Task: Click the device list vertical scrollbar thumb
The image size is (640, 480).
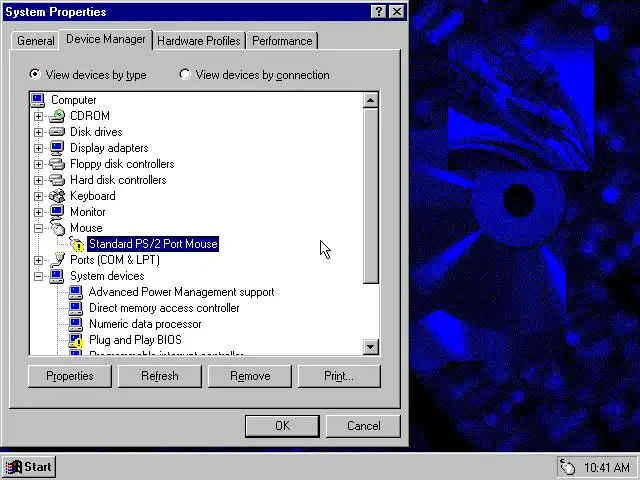Action: coord(371,196)
